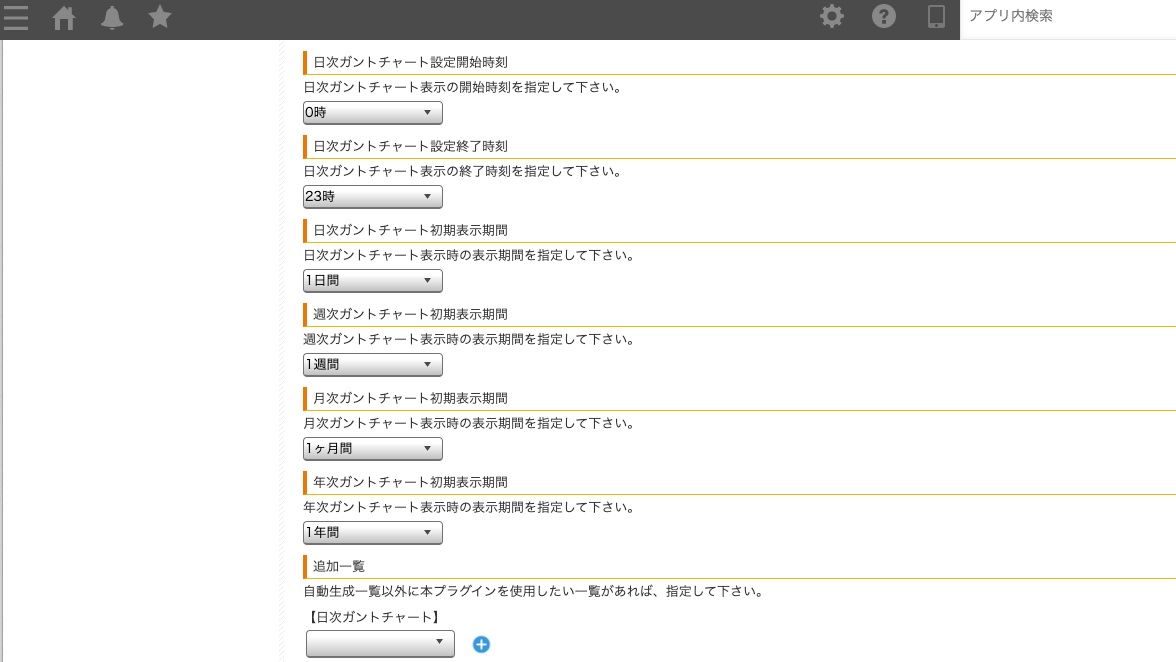Open the 1年間 period dropdown

[373, 532]
